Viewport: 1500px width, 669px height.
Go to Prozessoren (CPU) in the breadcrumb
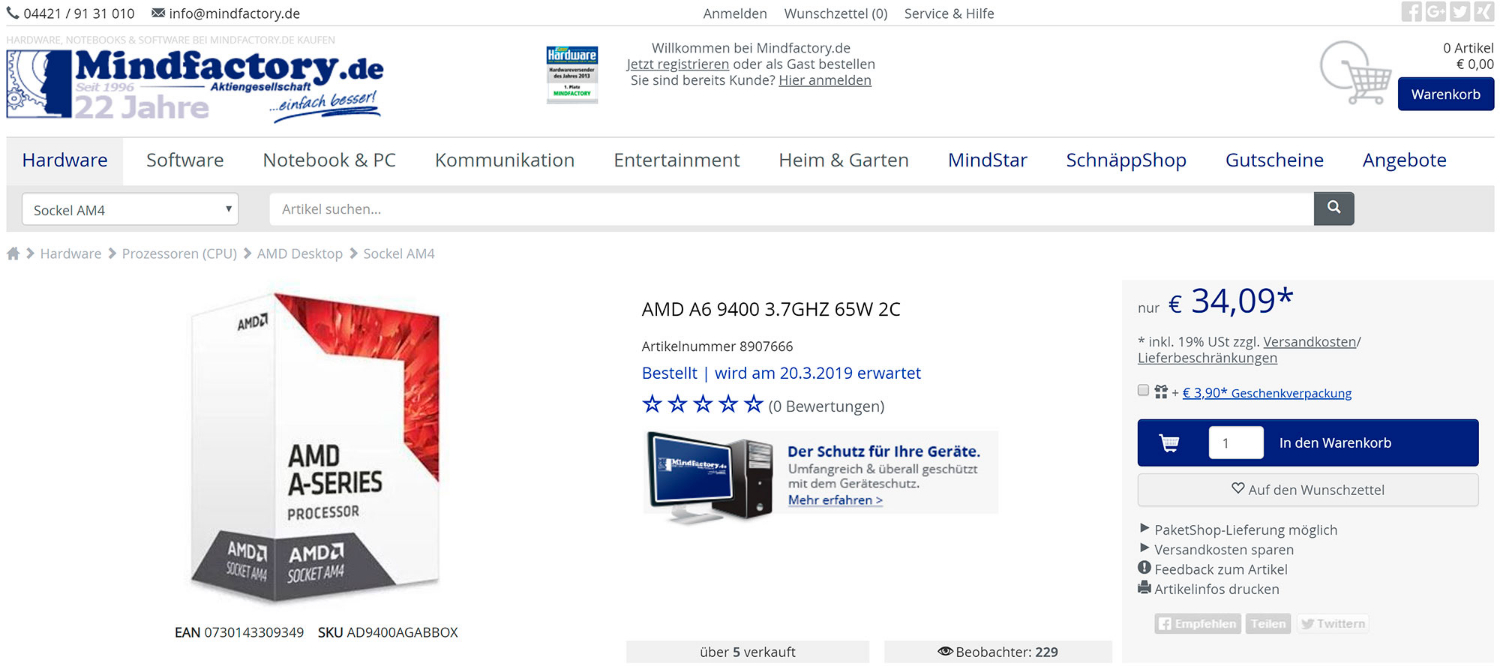click(x=179, y=254)
